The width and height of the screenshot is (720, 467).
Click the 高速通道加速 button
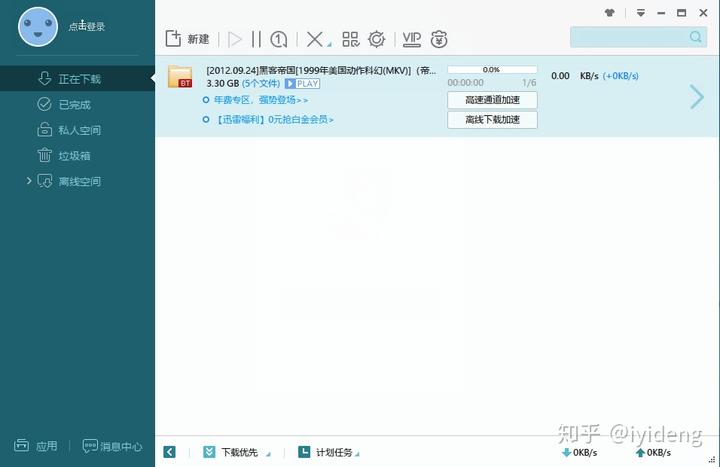click(492, 100)
